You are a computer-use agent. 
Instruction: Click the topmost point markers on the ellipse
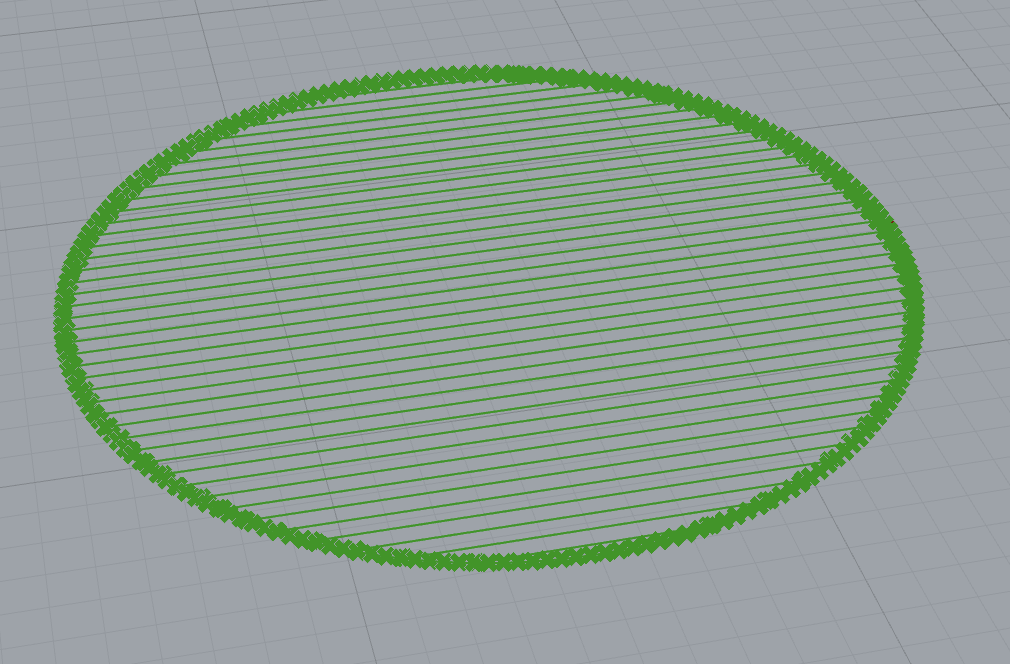click(510, 74)
